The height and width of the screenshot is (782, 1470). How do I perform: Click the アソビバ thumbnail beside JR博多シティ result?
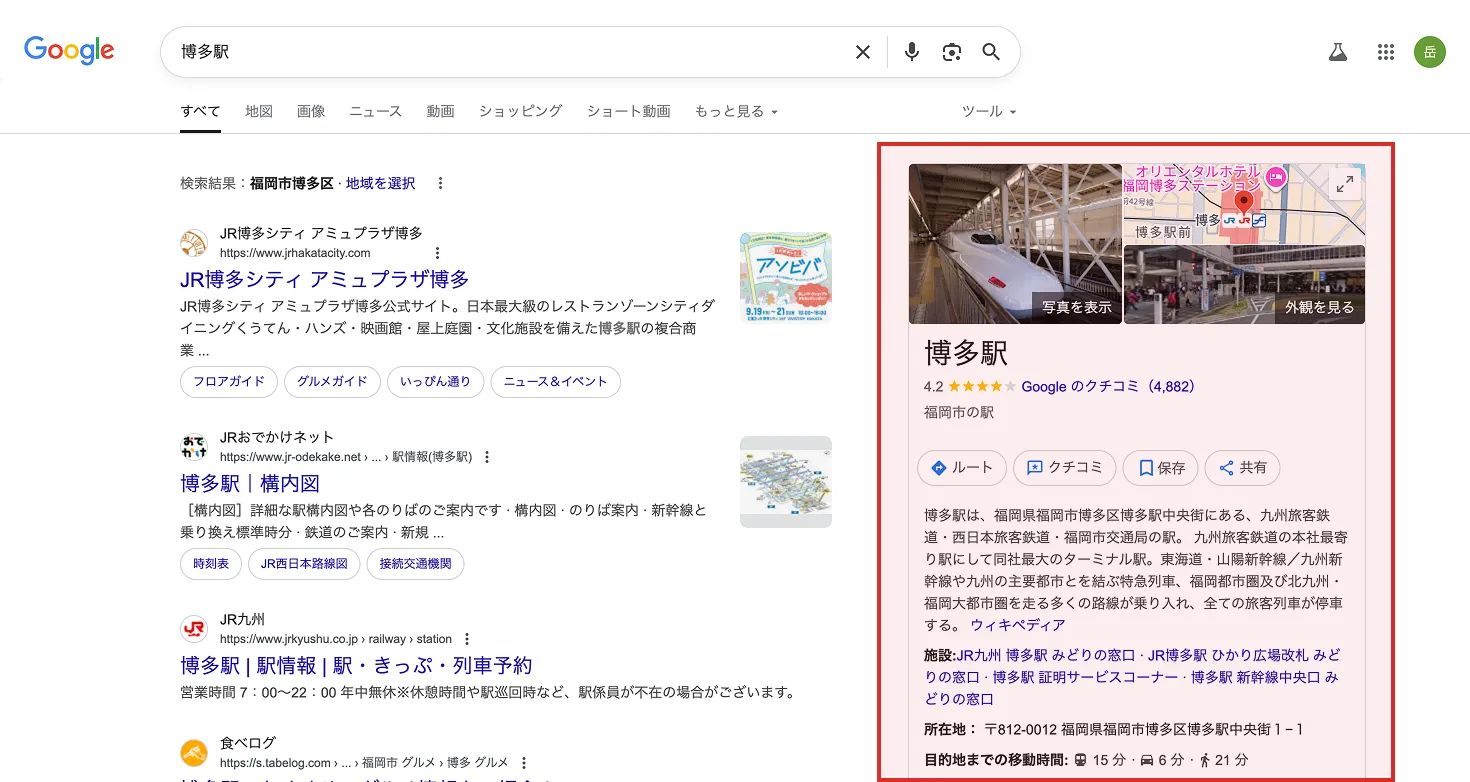pos(786,278)
